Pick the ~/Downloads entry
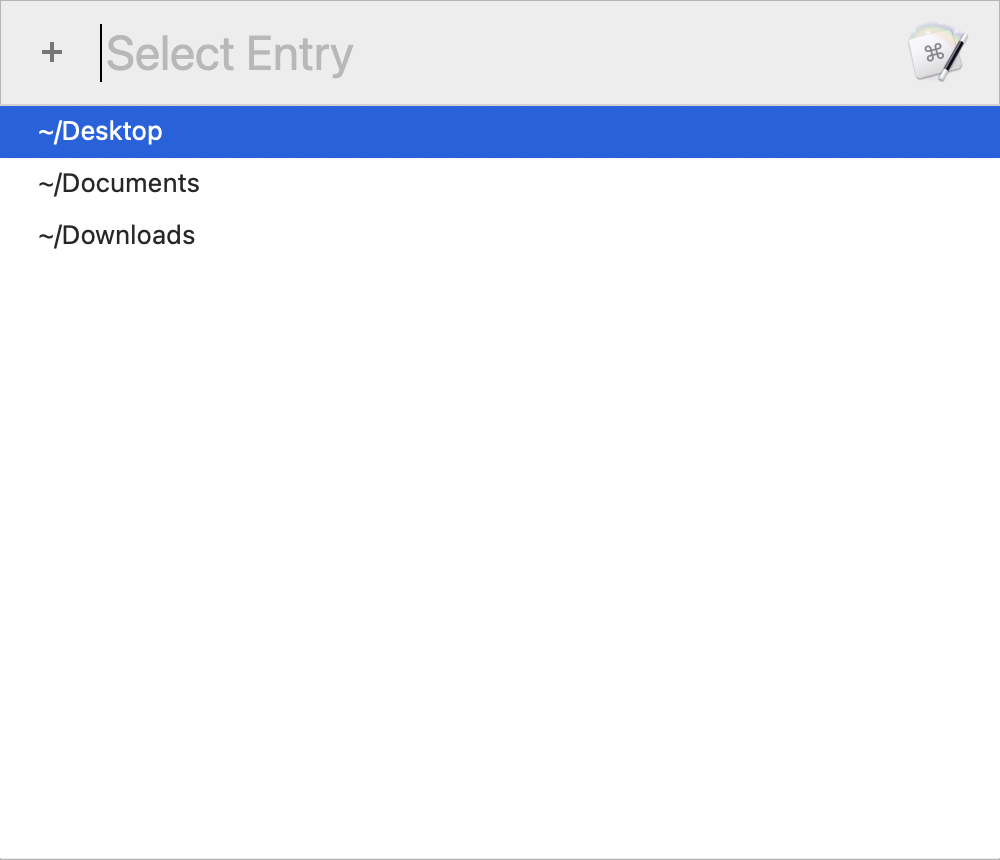The image size is (1000, 860). pyautogui.click(x=500, y=235)
